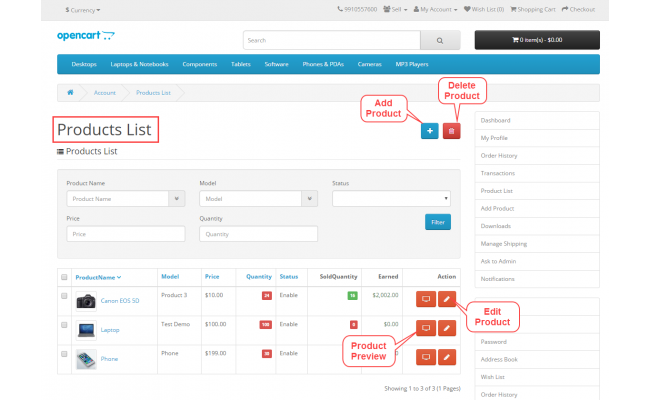
Task: Open Manage Shipping in sidebar
Action: (x=537, y=244)
